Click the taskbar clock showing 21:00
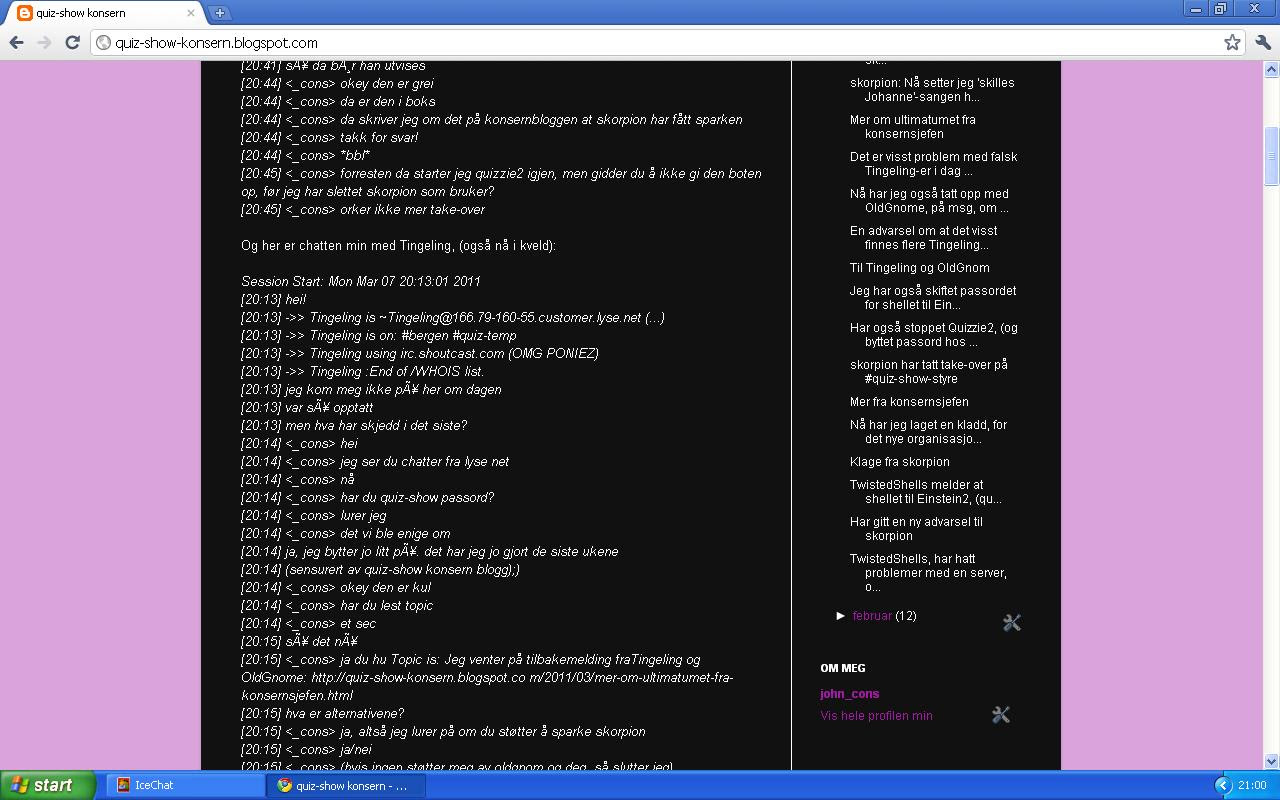The image size is (1280, 800). (1252, 785)
